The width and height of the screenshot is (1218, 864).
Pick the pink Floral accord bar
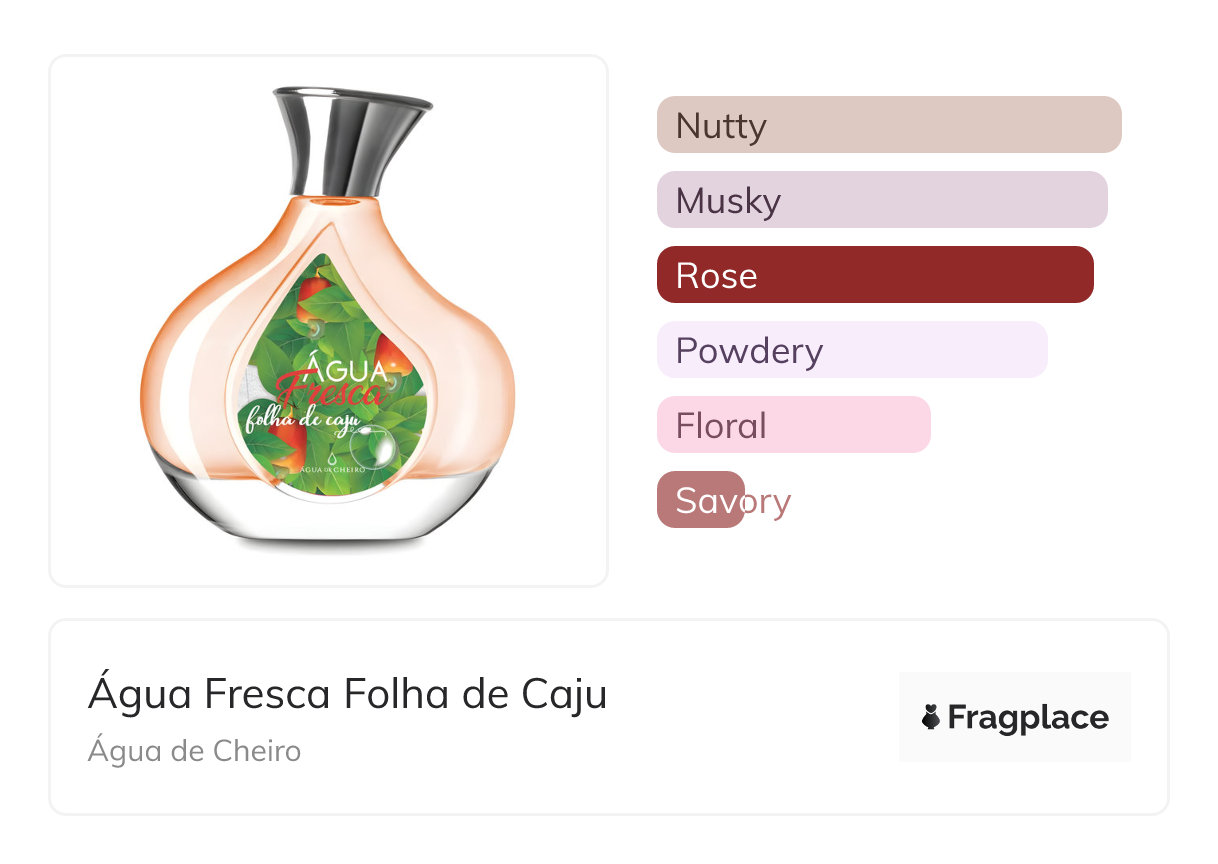793,425
